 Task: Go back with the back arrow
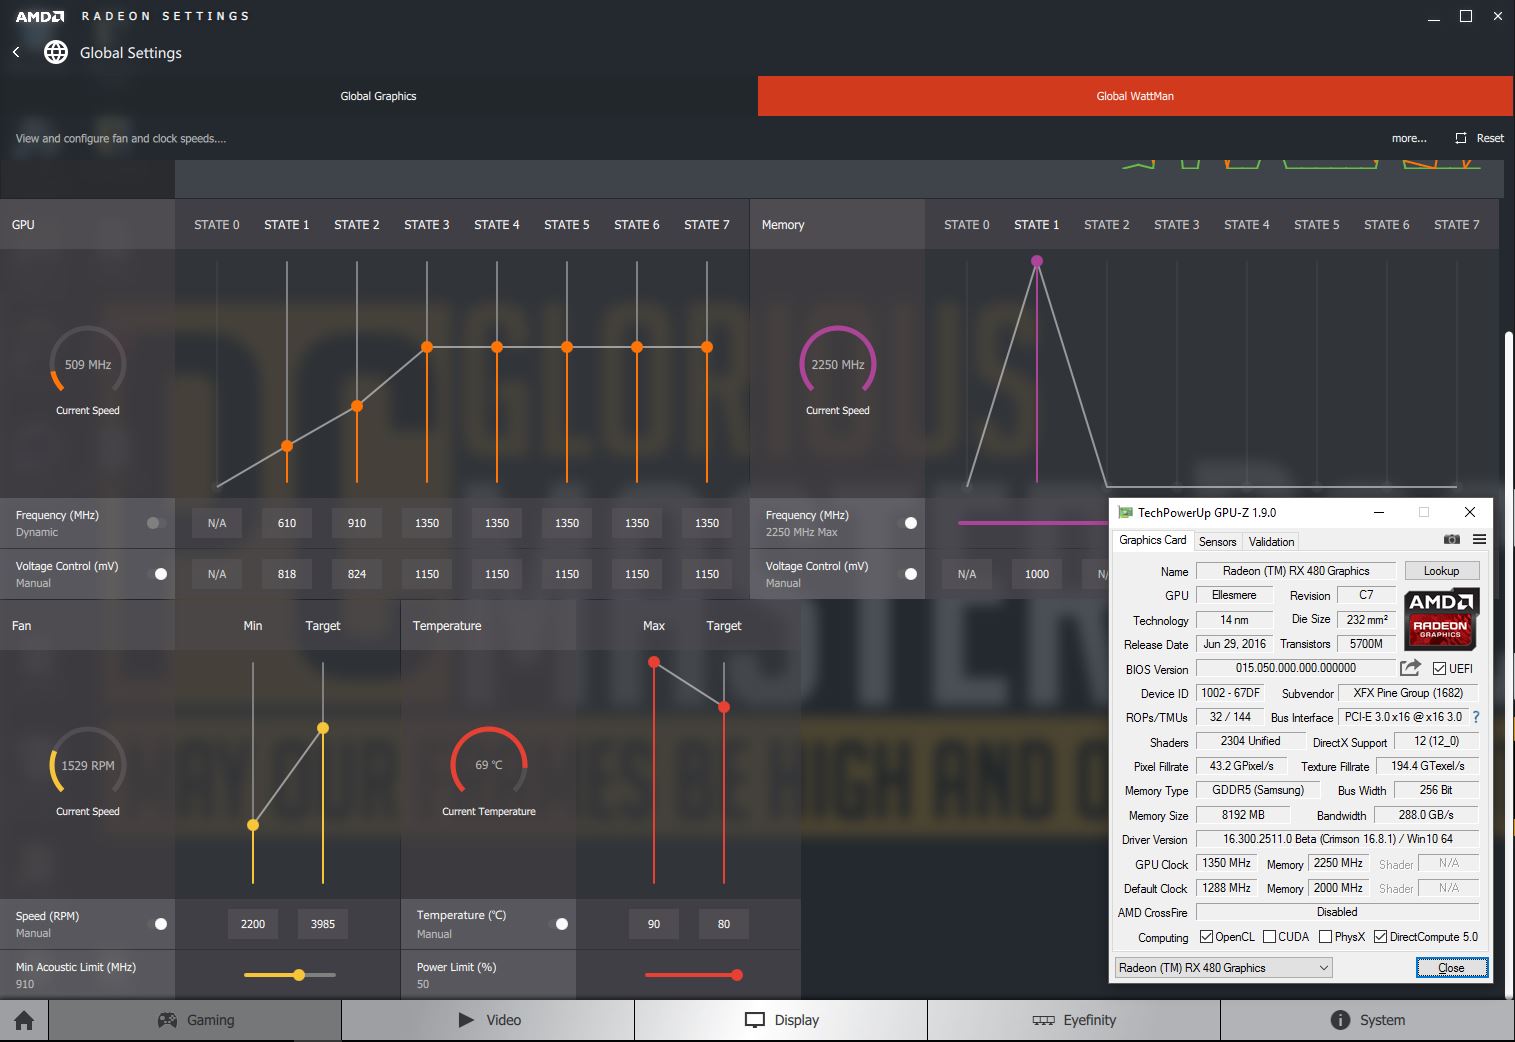click(x=16, y=52)
